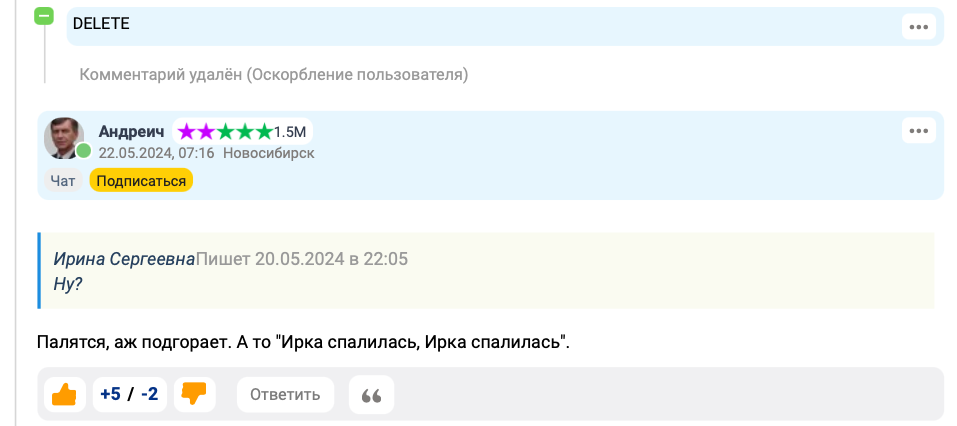Image resolution: width=957 pixels, height=426 pixels.
Task: Click quoted author Ирина Сергеевна
Action: point(124,259)
